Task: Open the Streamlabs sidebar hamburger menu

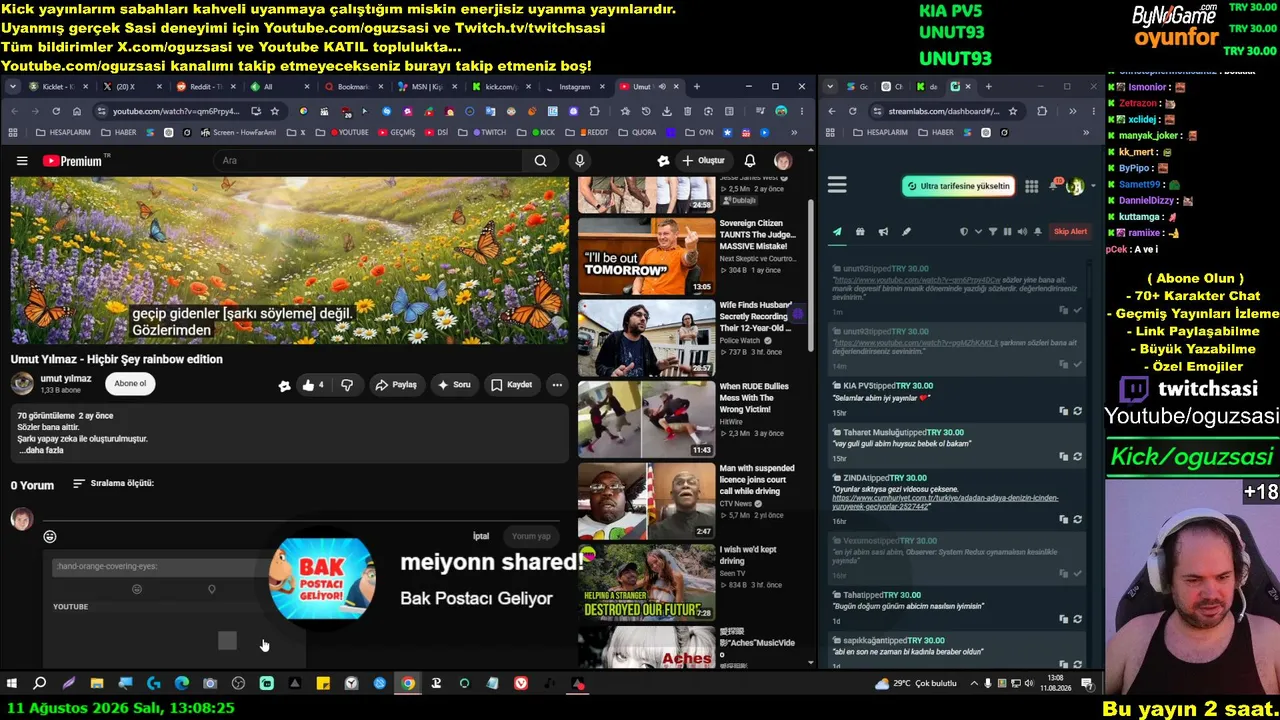Action: (x=837, y=185)
